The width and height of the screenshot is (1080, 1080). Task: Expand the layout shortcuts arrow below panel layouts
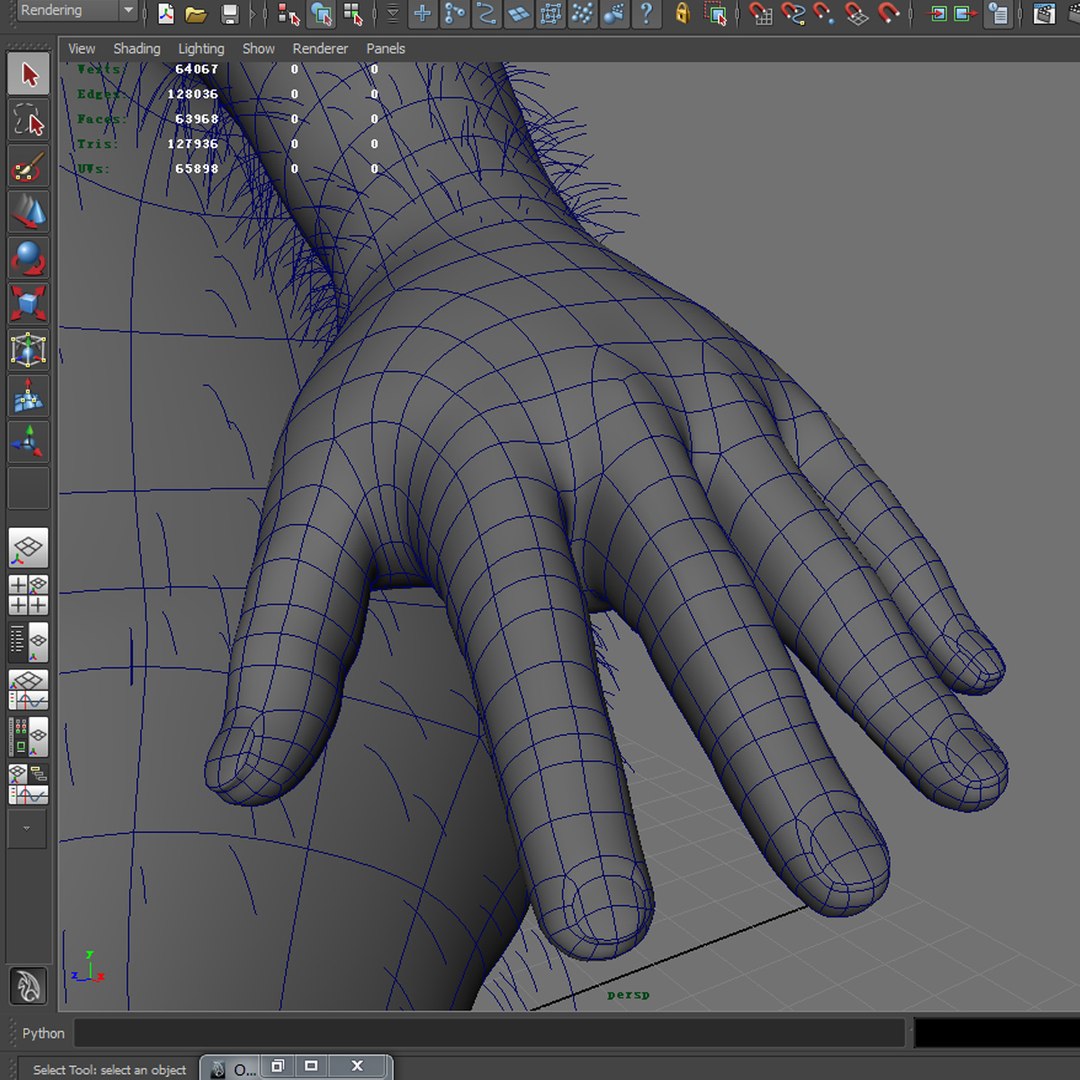27,828
